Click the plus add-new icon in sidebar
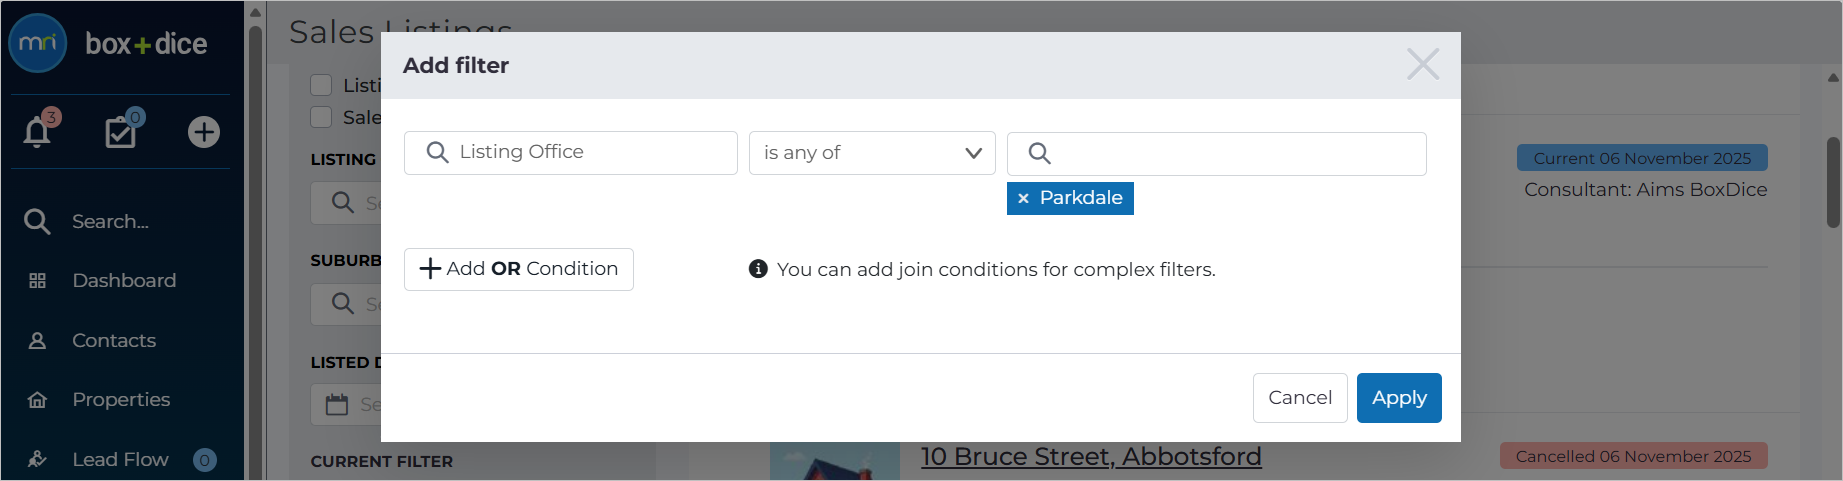Screen dimensions: 1843x481 204,132
